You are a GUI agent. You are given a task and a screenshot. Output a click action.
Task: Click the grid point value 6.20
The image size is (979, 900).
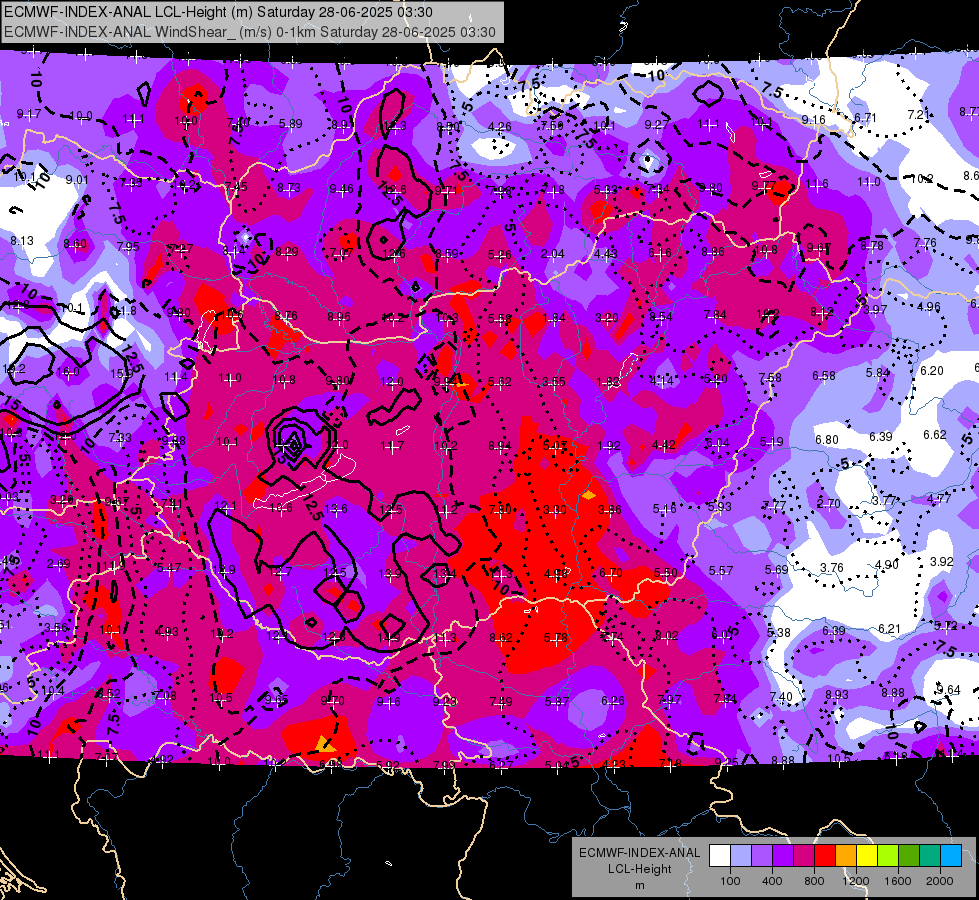(x=932, y=370)
